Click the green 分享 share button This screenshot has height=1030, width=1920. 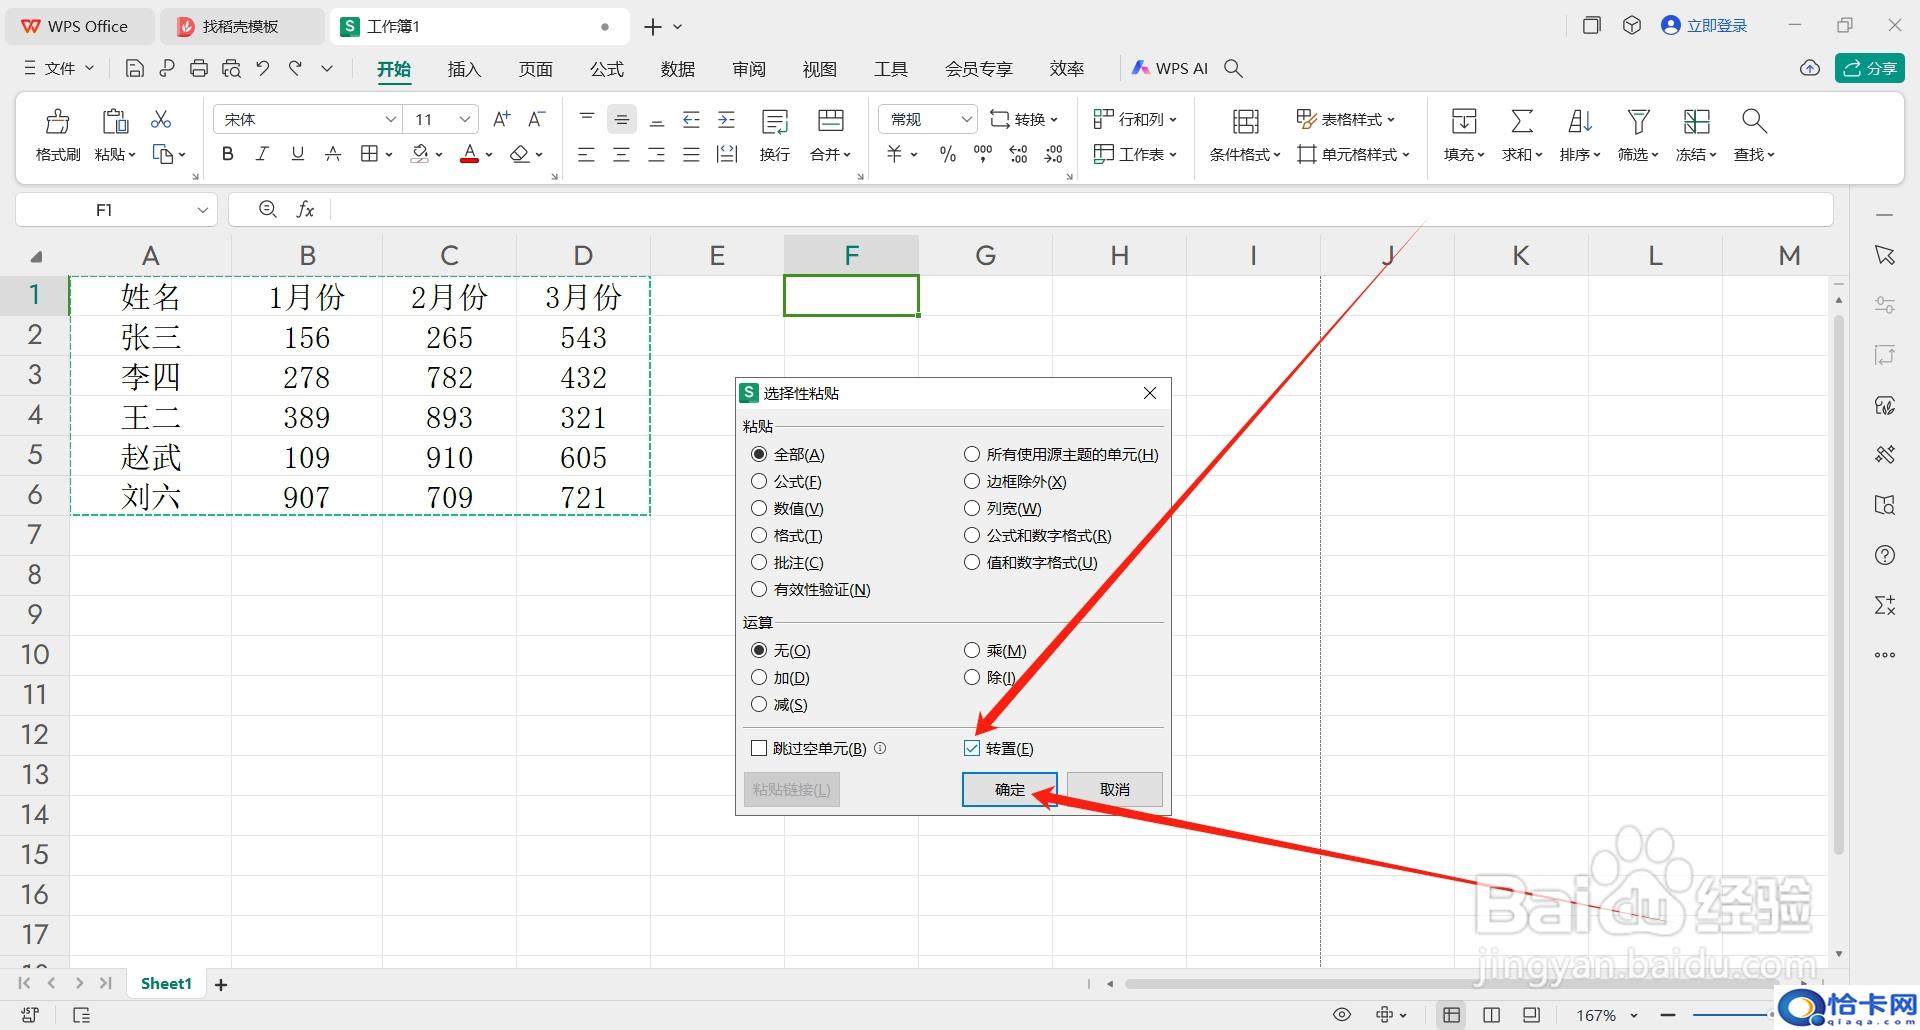tap(1870, 68)
